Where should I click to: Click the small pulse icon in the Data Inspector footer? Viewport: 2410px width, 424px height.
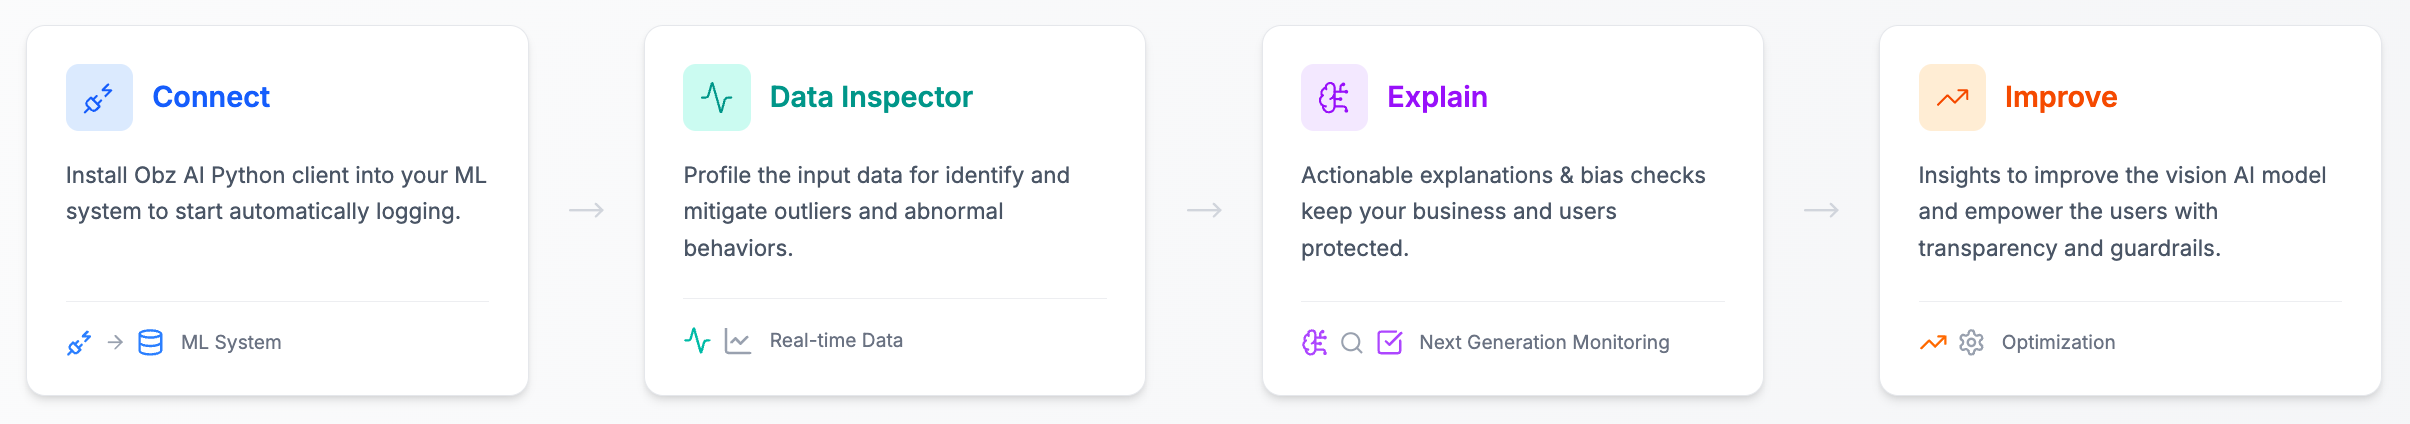pos(697,341)
